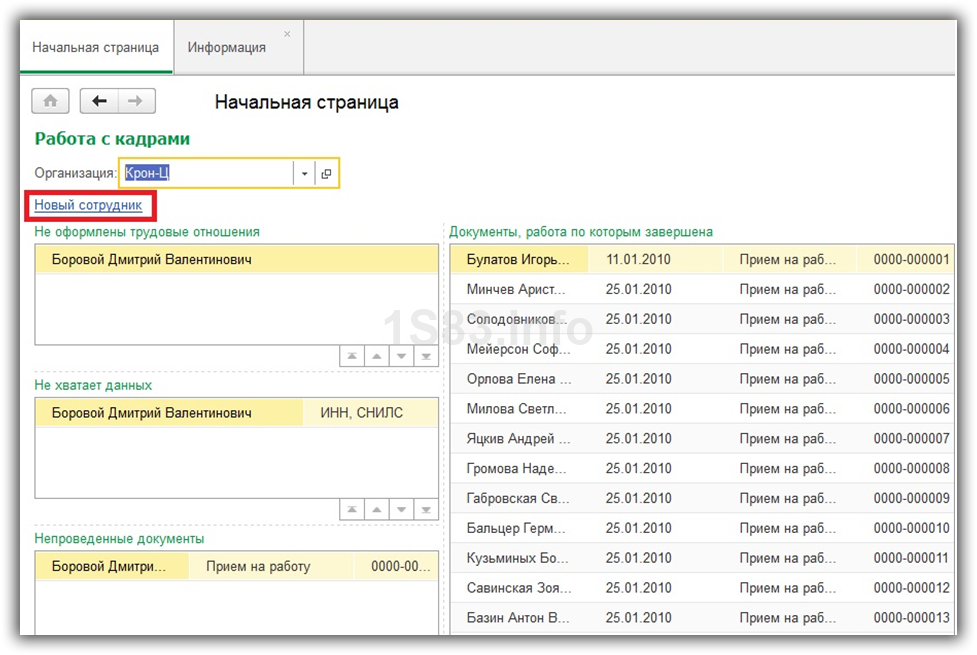Select document number 0000-000007 row
Viewport: 977px width, 655px height.
(x=911, y=439)
